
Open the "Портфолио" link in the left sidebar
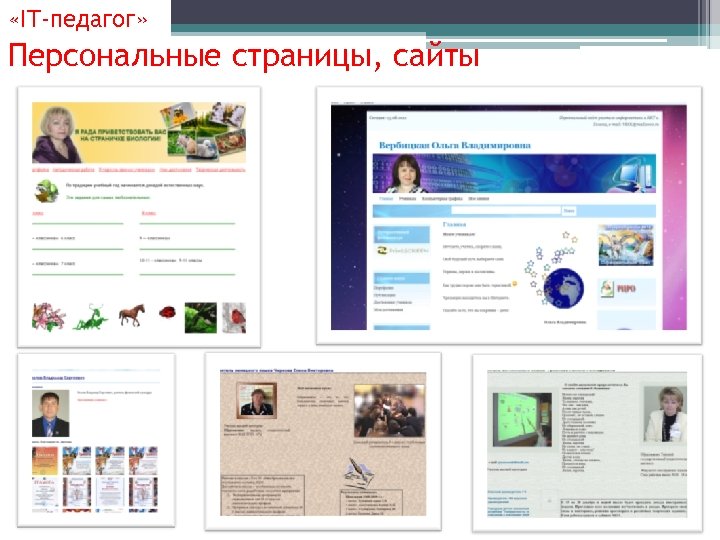click(383, 288)
